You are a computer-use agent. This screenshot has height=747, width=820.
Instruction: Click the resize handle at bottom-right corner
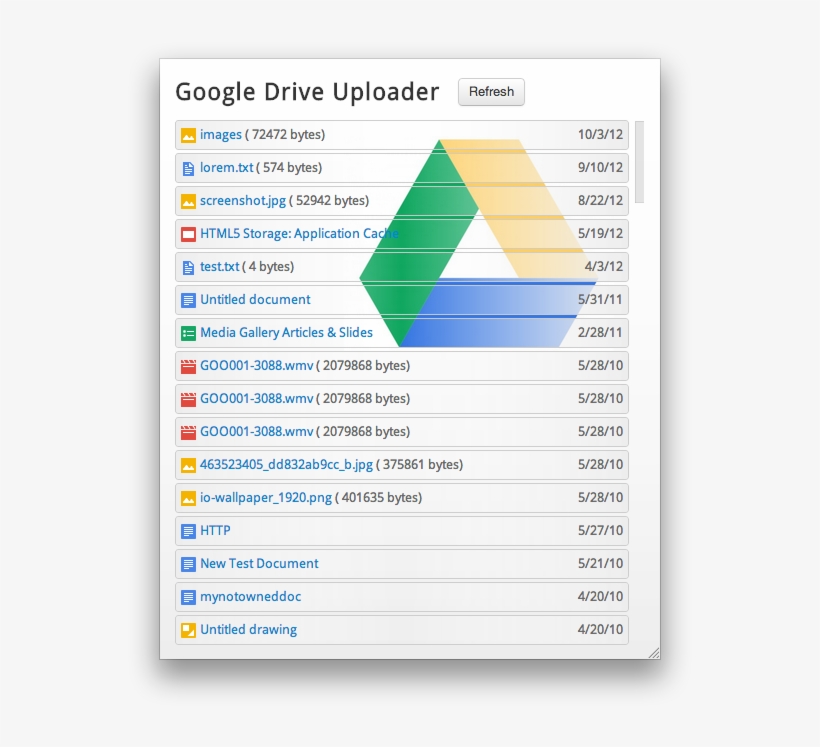656,652
